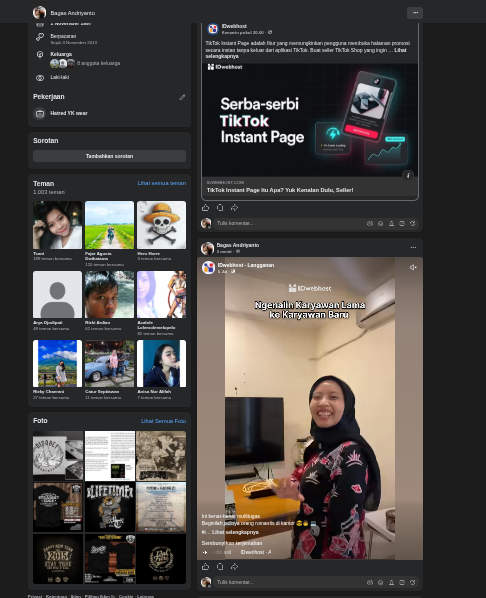Open friend thumbnail with straw hat skull
The image size is (486, 598).
tap(161, 225)
